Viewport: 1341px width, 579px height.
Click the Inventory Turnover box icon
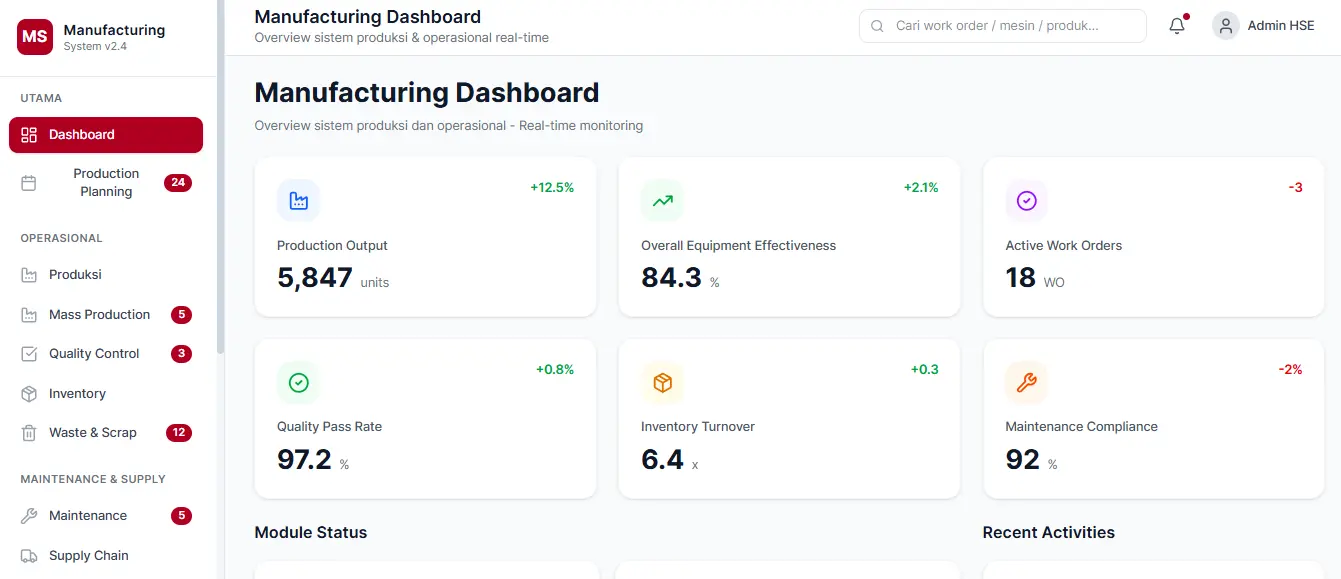tap(662, 382)
